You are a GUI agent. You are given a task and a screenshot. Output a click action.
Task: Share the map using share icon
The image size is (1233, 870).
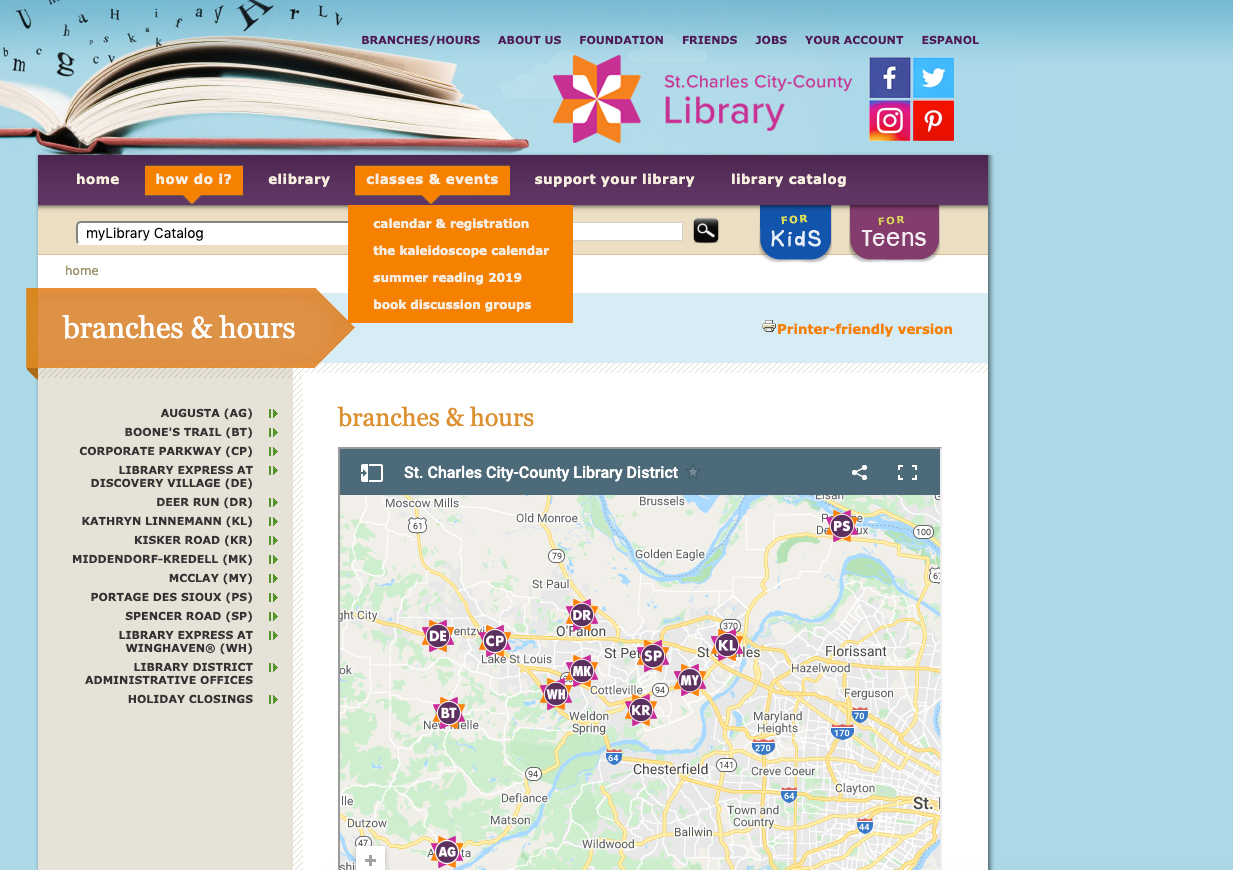click(x=859, y=473)
